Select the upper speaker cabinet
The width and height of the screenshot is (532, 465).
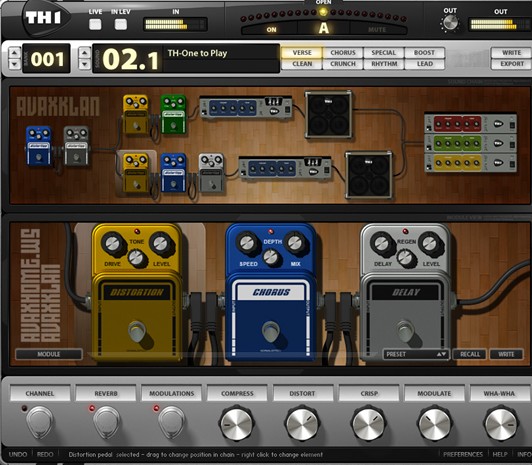pyautogui.click(x=328, y=114)
